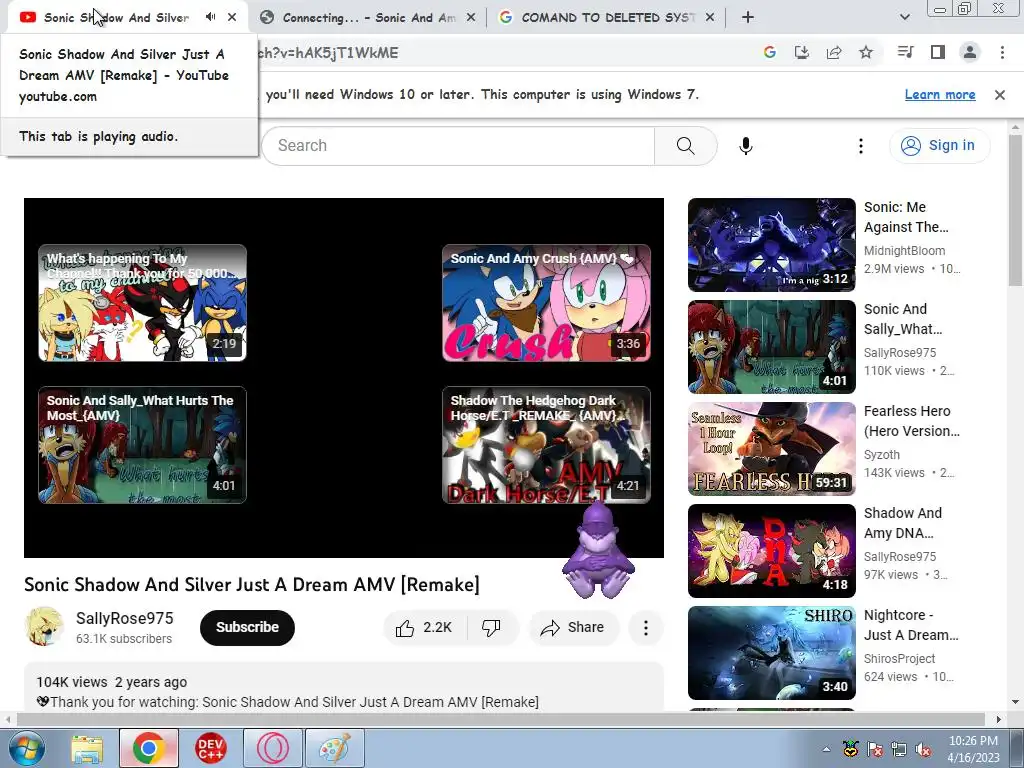The height and width of the screenshot is (768, 1024).
Task: Open Dev-C++ from the taskbar
Action: click(210, 748)
